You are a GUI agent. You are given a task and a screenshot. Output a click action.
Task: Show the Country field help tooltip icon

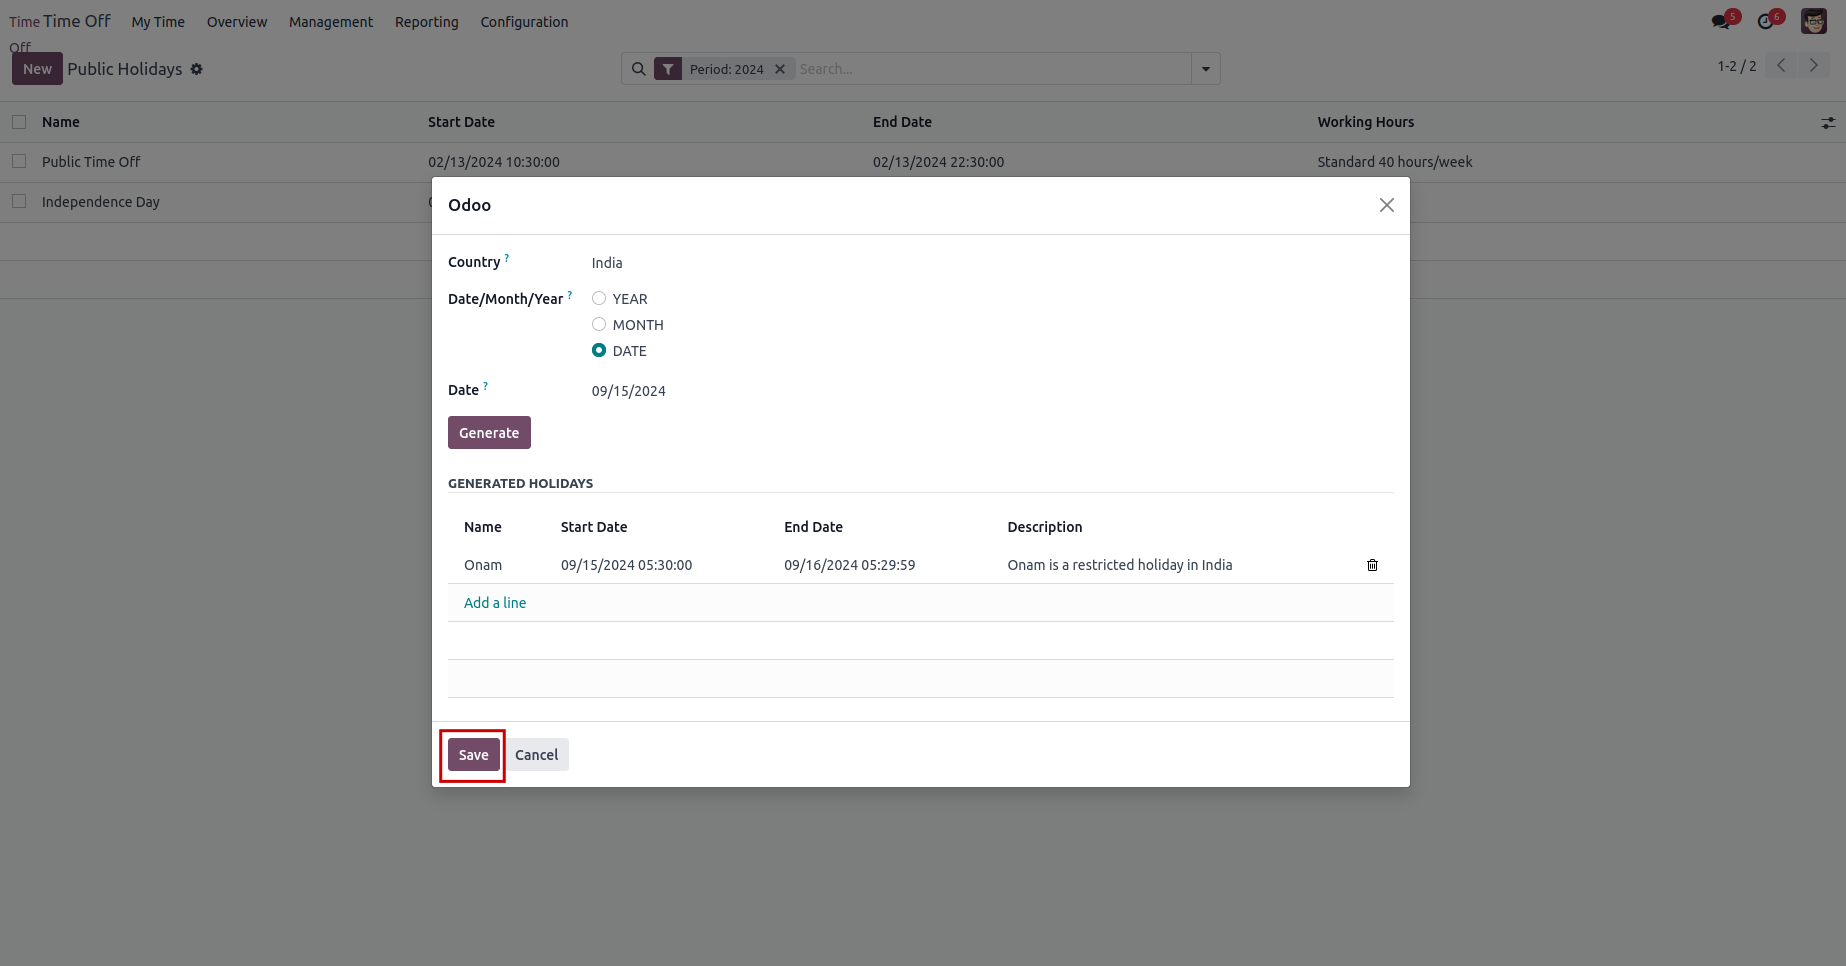coord(507,258)
